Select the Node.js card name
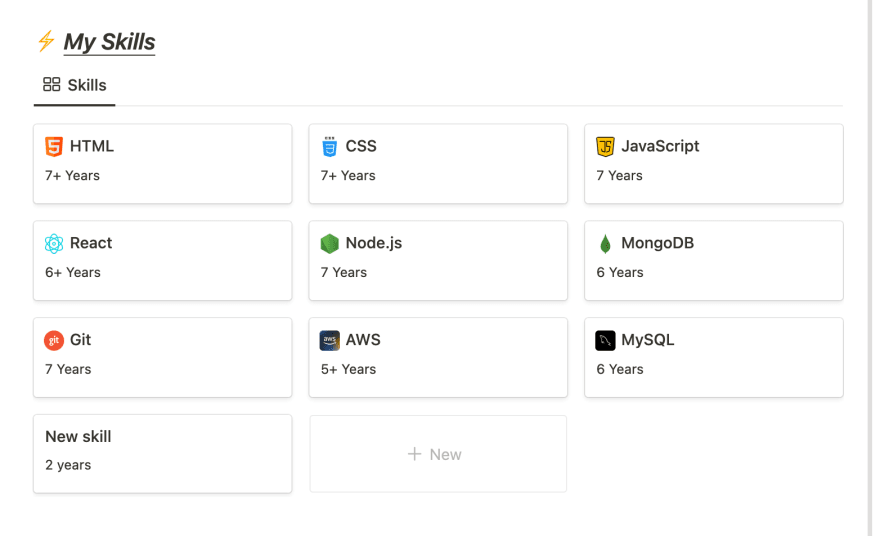Screen dimensions: 880x536 (x=374, y=243)
